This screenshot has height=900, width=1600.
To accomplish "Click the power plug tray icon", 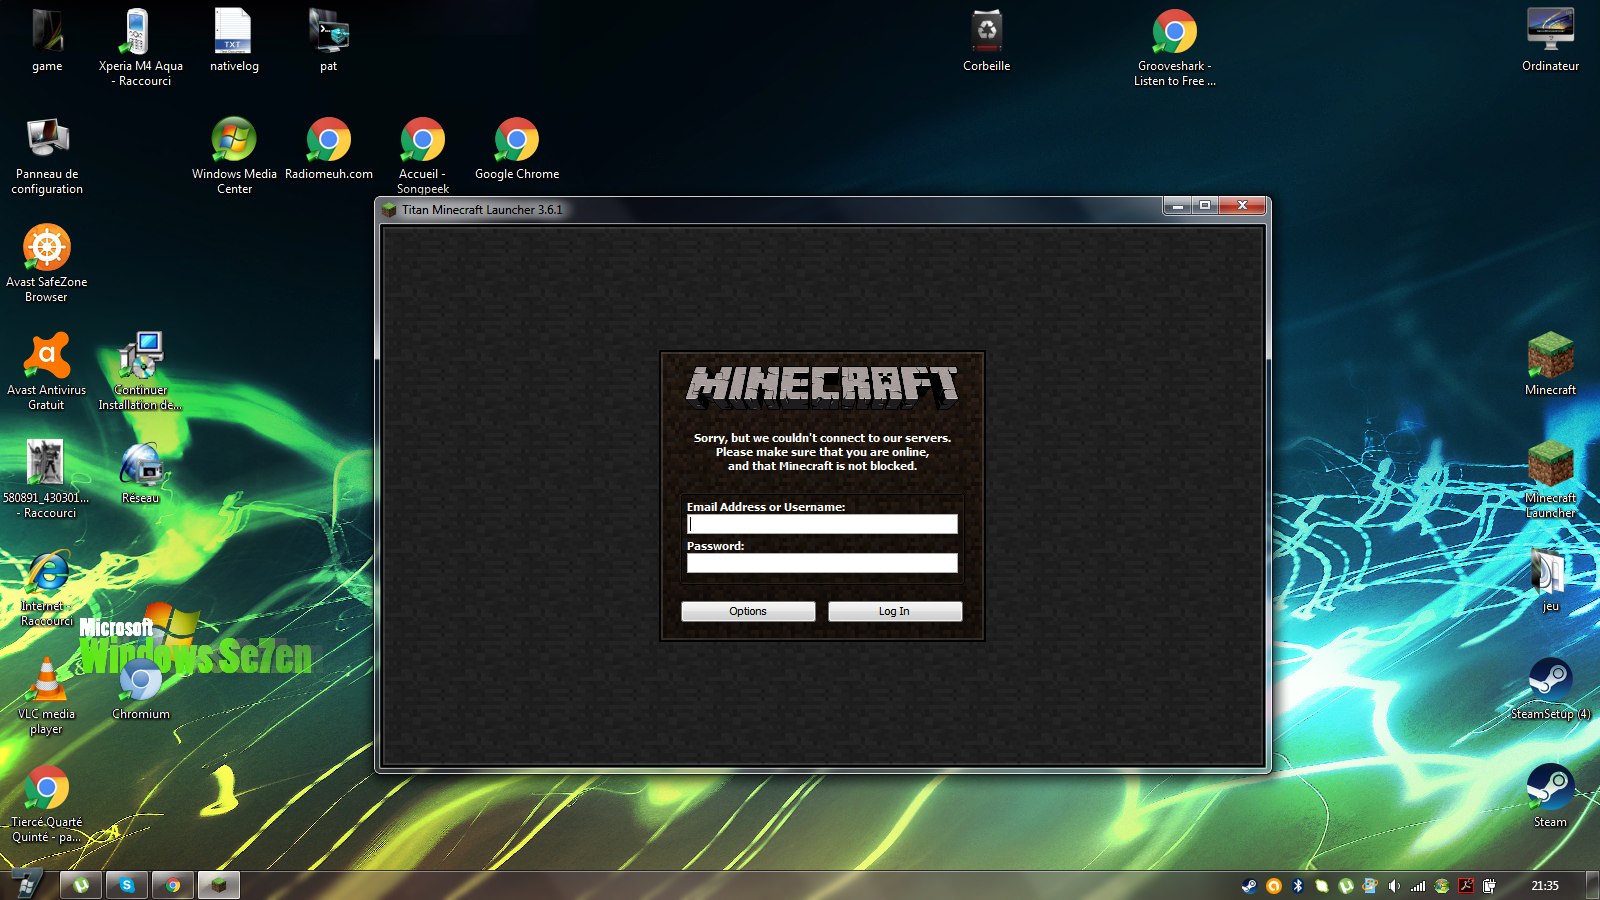I will 1490,885.
